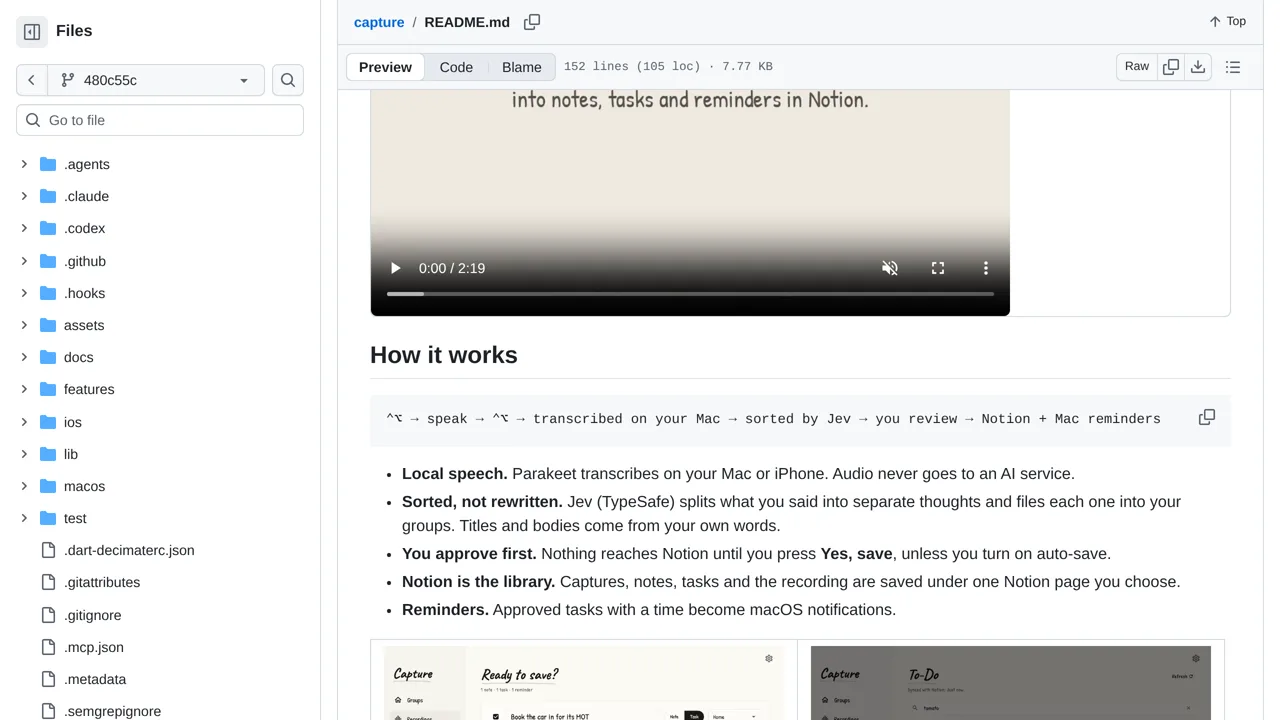Copy raw file contents

click(1171, 66)
